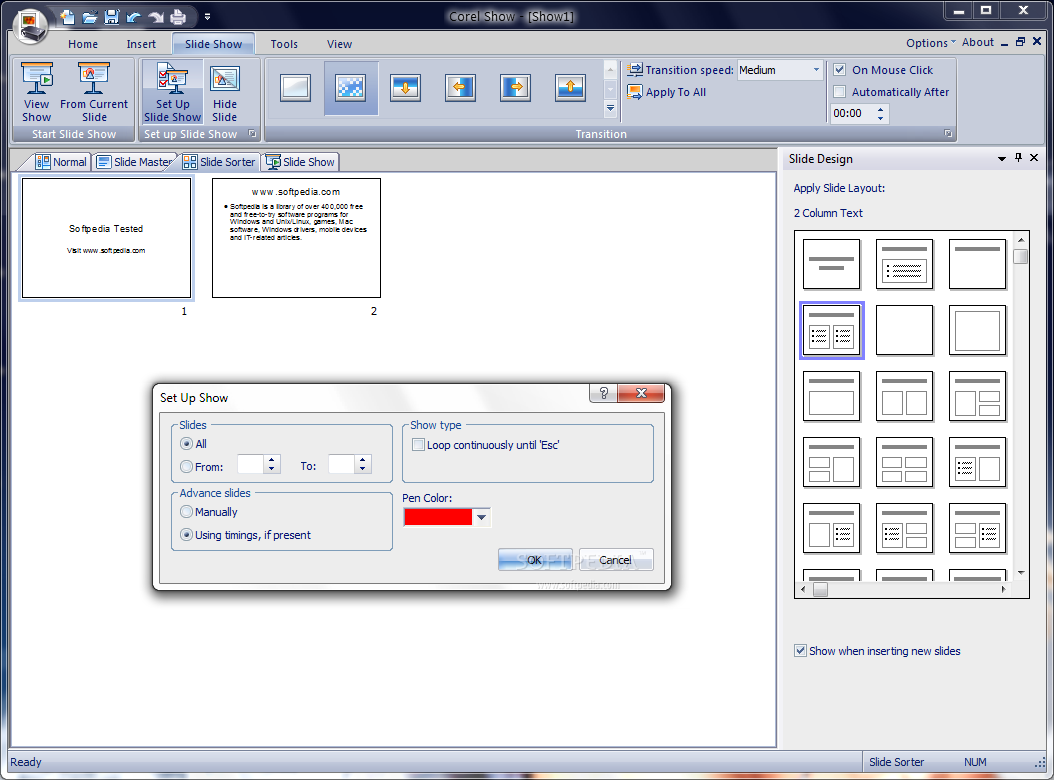Choose the Title and bulleted text layout

click(x=905, y=264)
